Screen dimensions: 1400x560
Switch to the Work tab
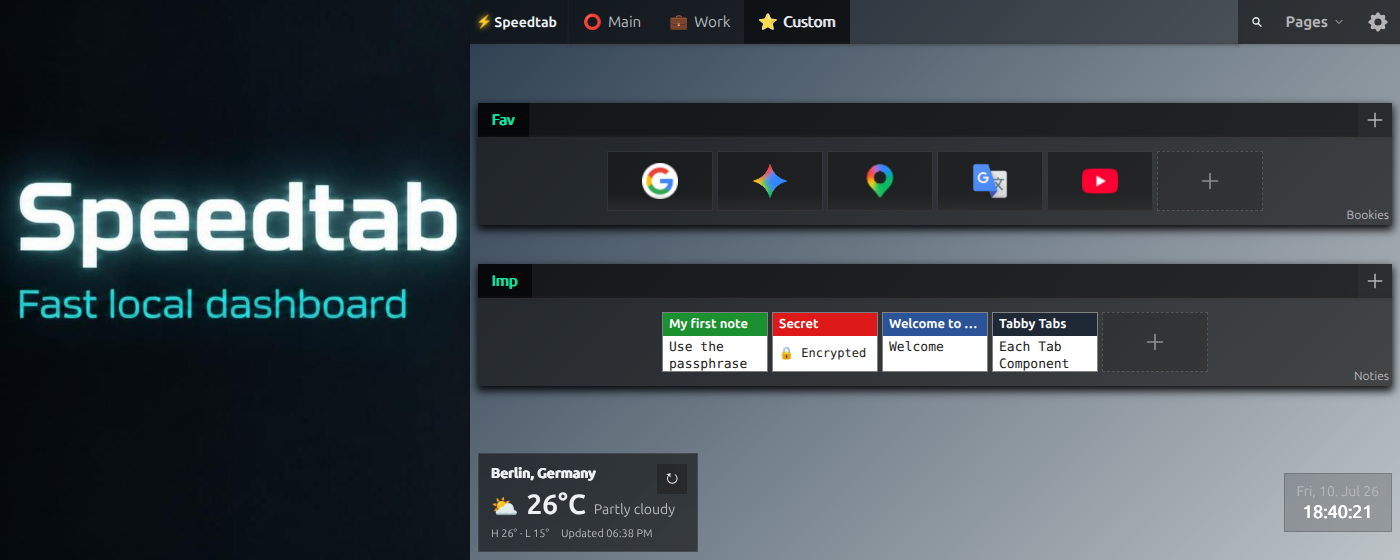(x=700, y=22)
